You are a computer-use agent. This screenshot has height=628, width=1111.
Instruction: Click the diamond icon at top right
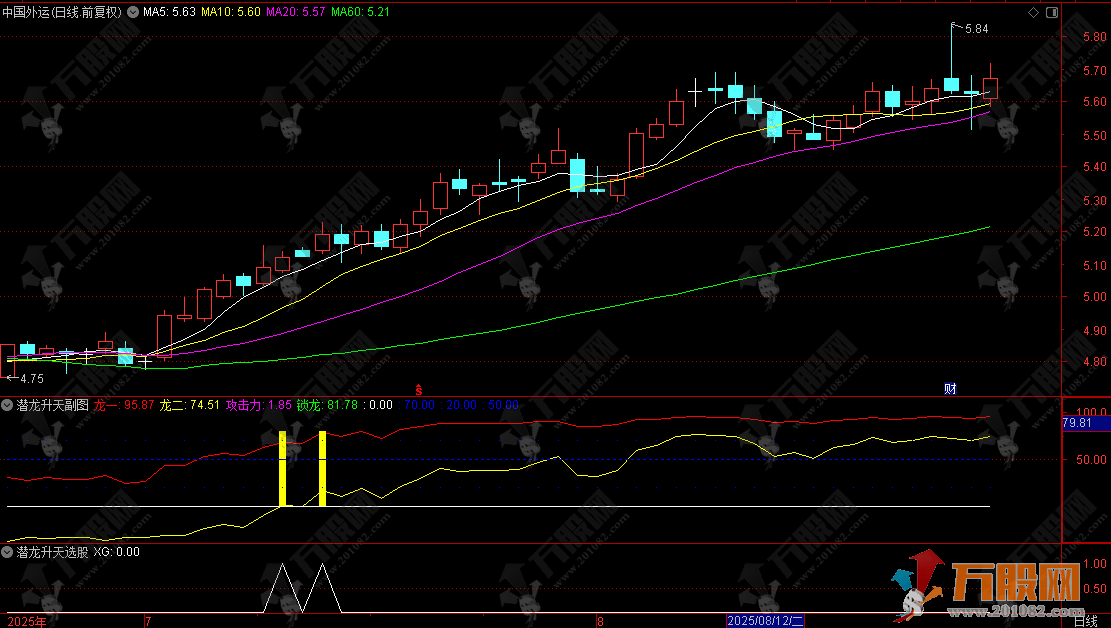(1033, 12)
